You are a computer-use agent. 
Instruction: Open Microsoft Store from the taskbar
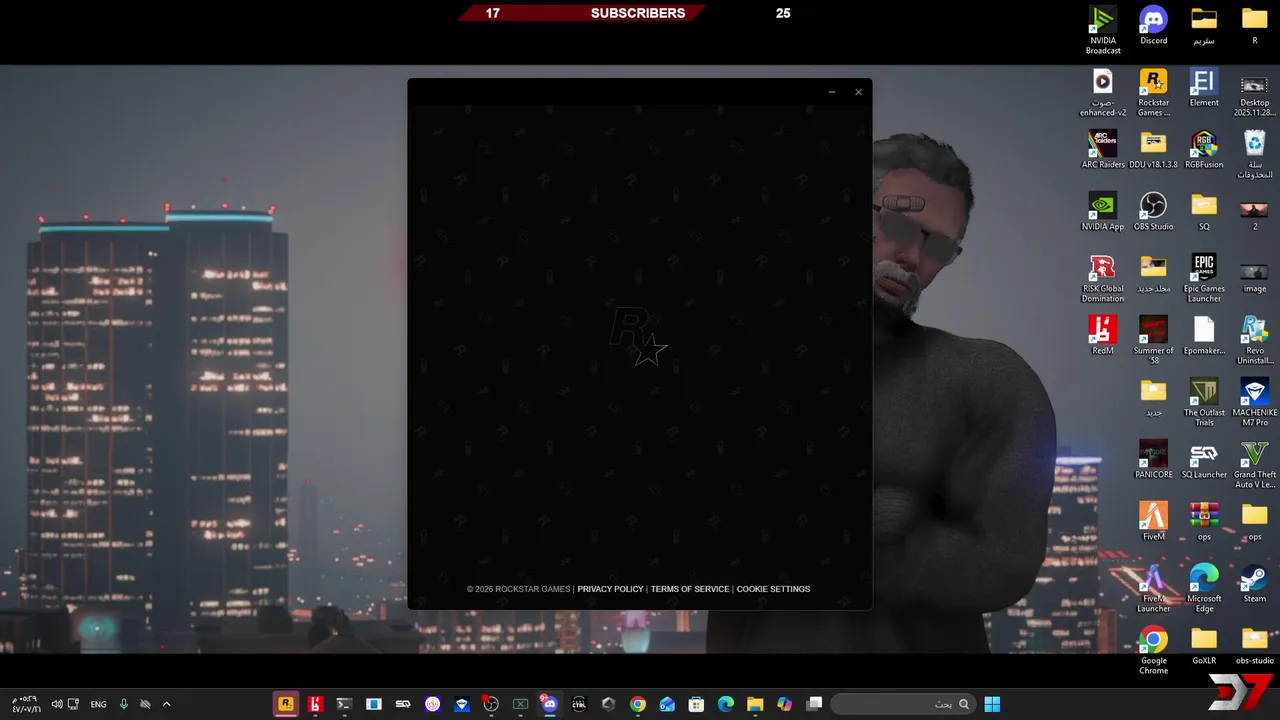pos(696,704)
